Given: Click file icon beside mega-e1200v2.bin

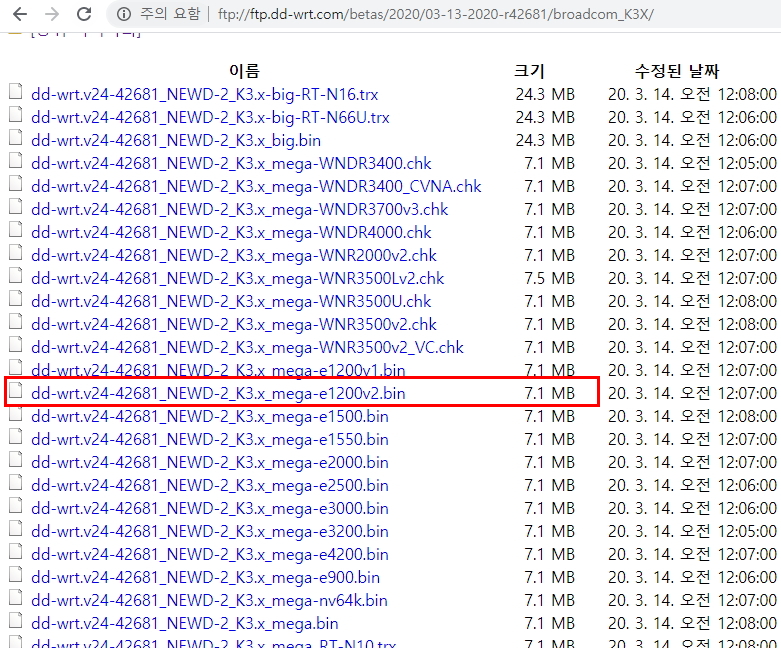Looking at the screenshot, I should [15, 390].
